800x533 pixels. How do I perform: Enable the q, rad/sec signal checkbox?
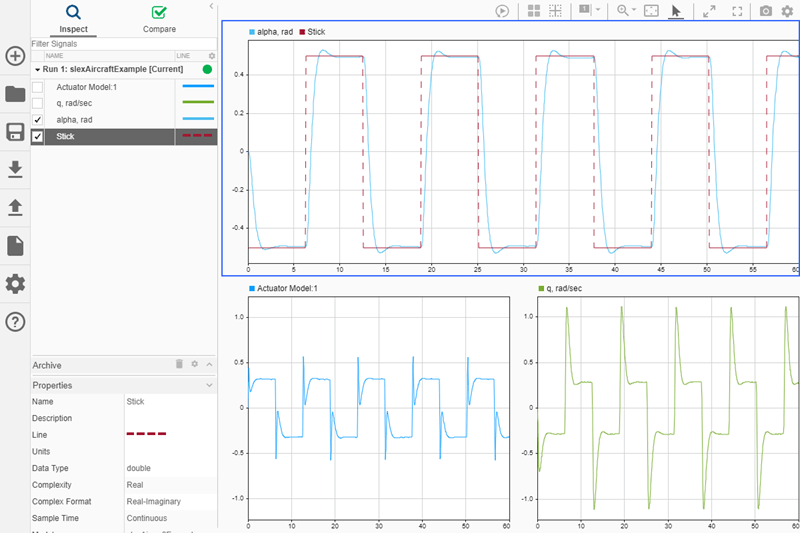[x=38, y=103]
